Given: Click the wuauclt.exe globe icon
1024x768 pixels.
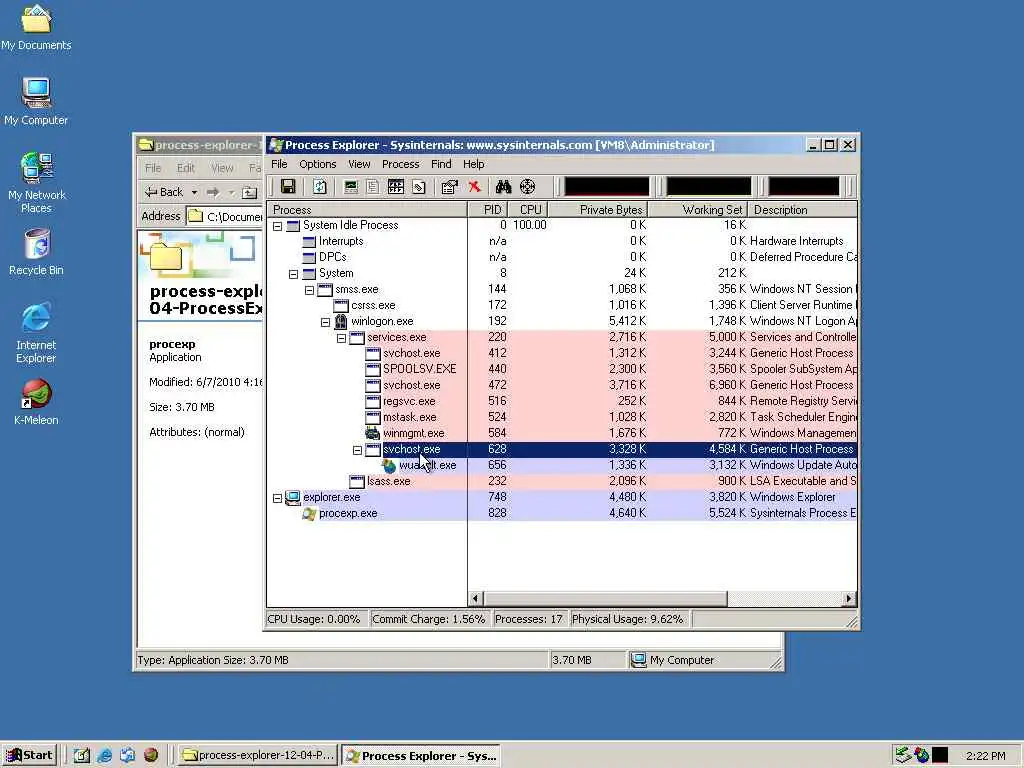Looking at the screenshot, I should click(x=389, y=465).
